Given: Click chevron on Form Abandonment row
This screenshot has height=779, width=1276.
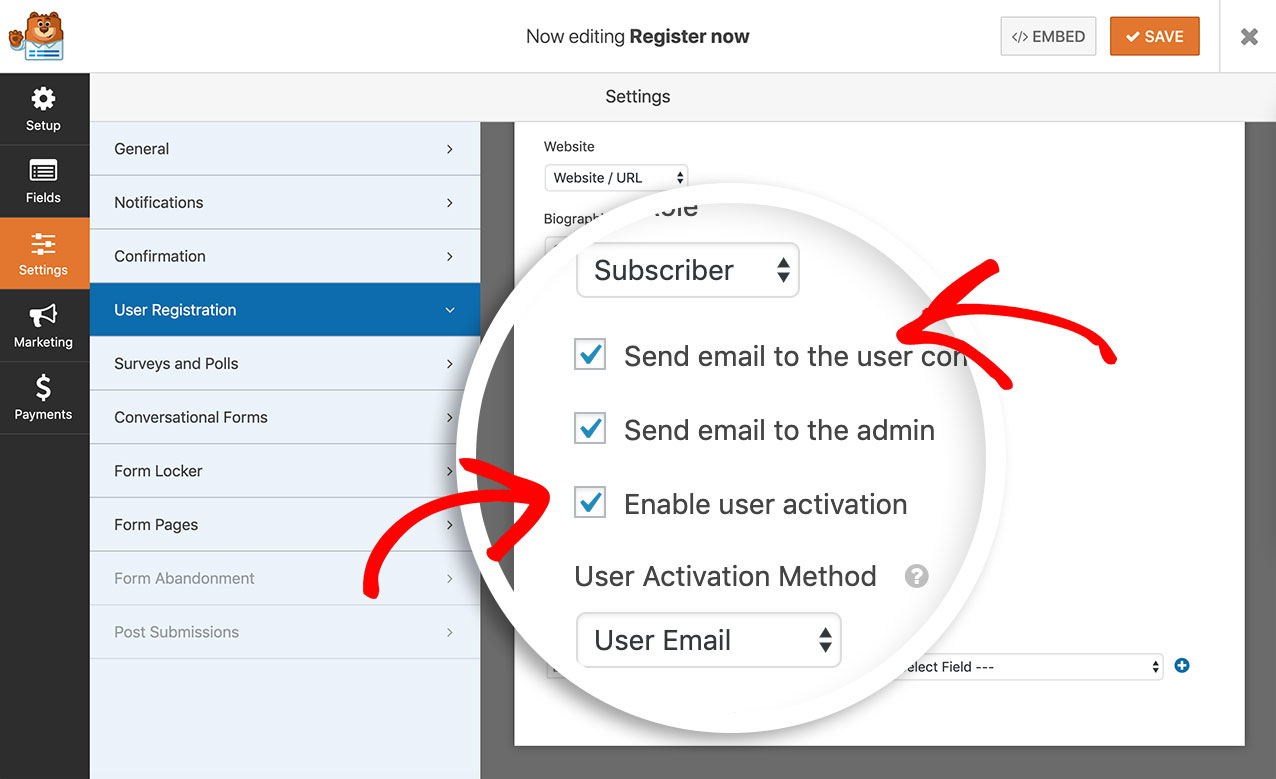Looking at the screenshot, I should coord(450,578).
